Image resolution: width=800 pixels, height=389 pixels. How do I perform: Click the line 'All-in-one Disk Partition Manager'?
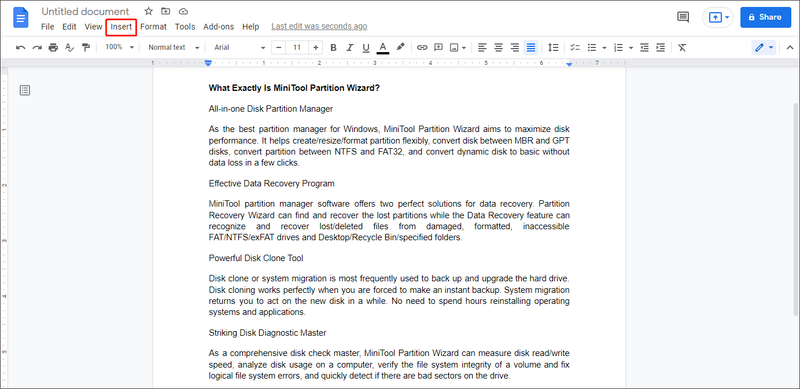tap(271, 109)
